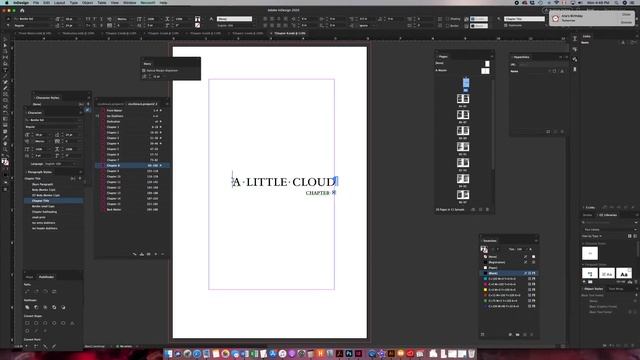Click Print Book icon in Book panel footer

[x=149, y=254]
